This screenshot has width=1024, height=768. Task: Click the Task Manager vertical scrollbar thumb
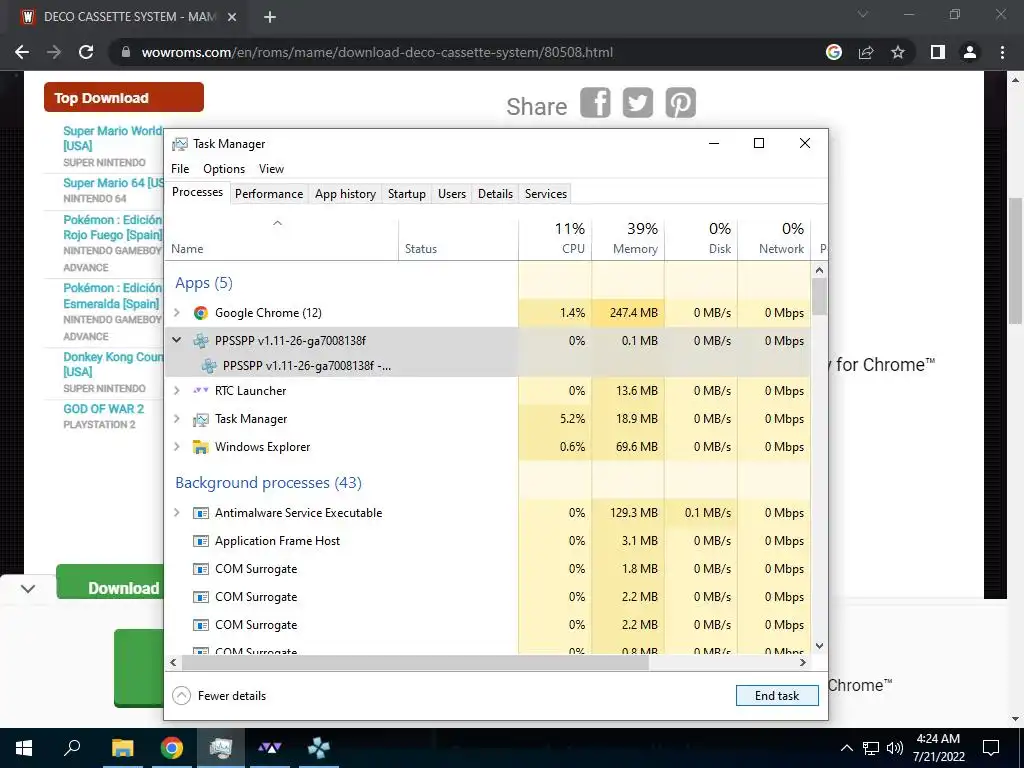coord(820,296)
